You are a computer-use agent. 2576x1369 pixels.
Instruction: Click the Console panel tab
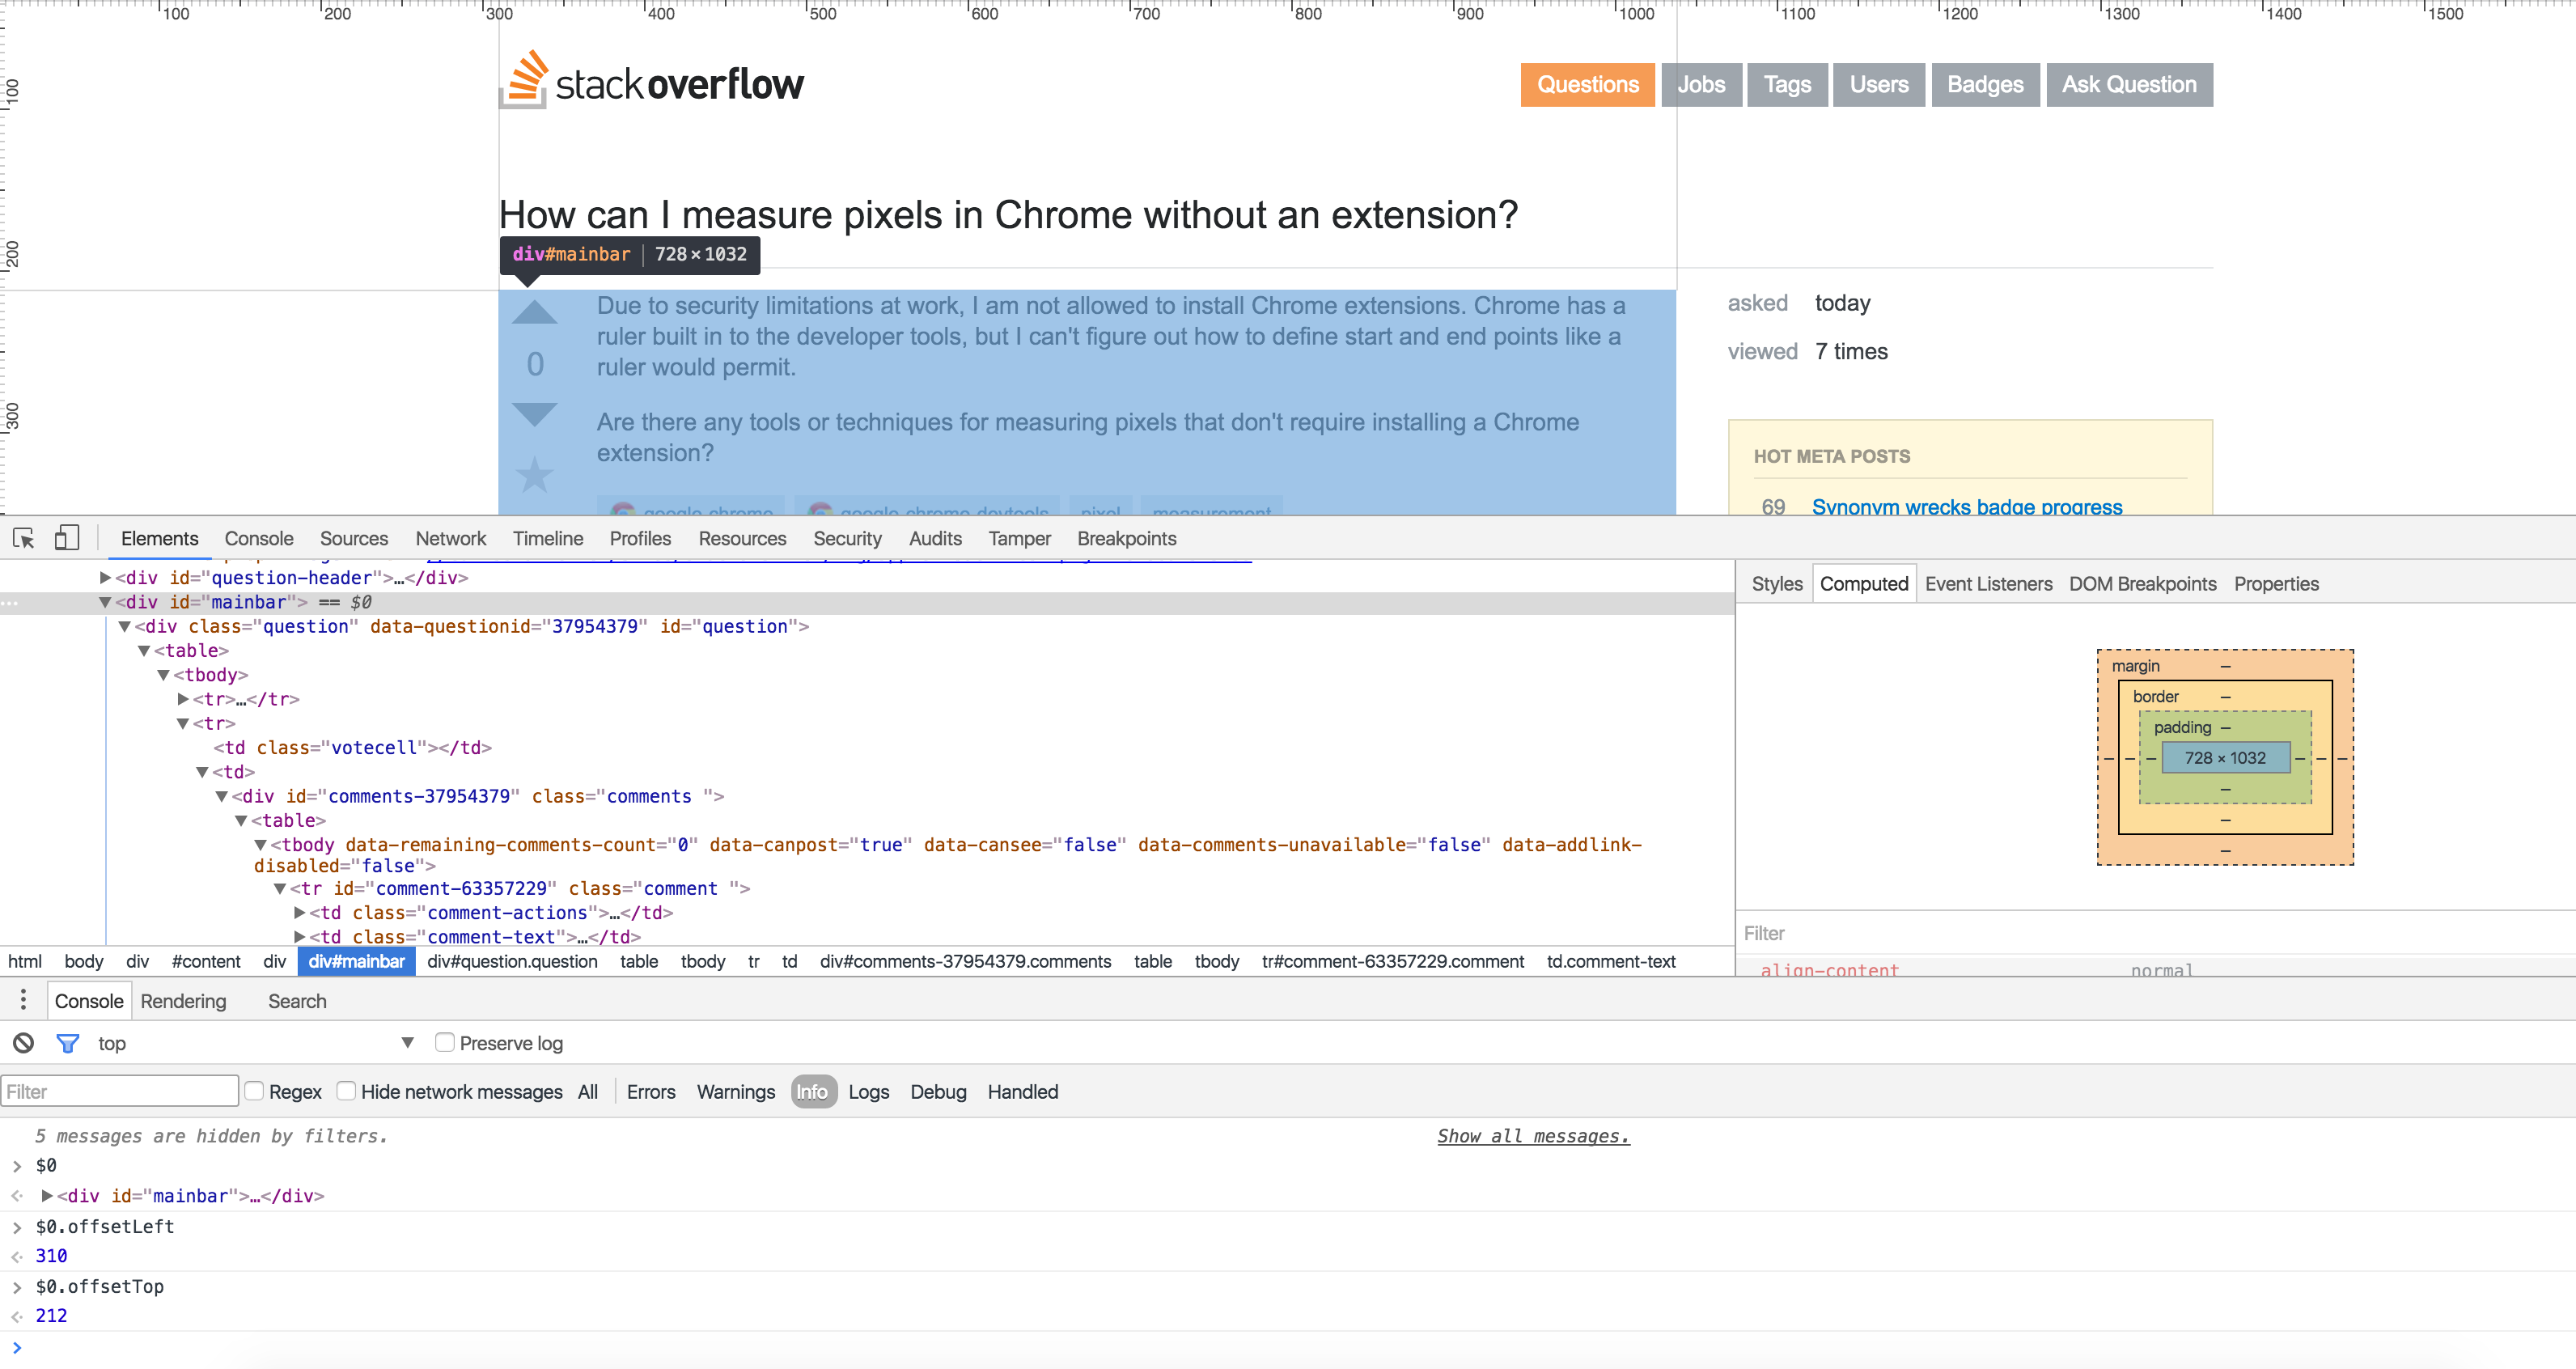pos(257,539)
